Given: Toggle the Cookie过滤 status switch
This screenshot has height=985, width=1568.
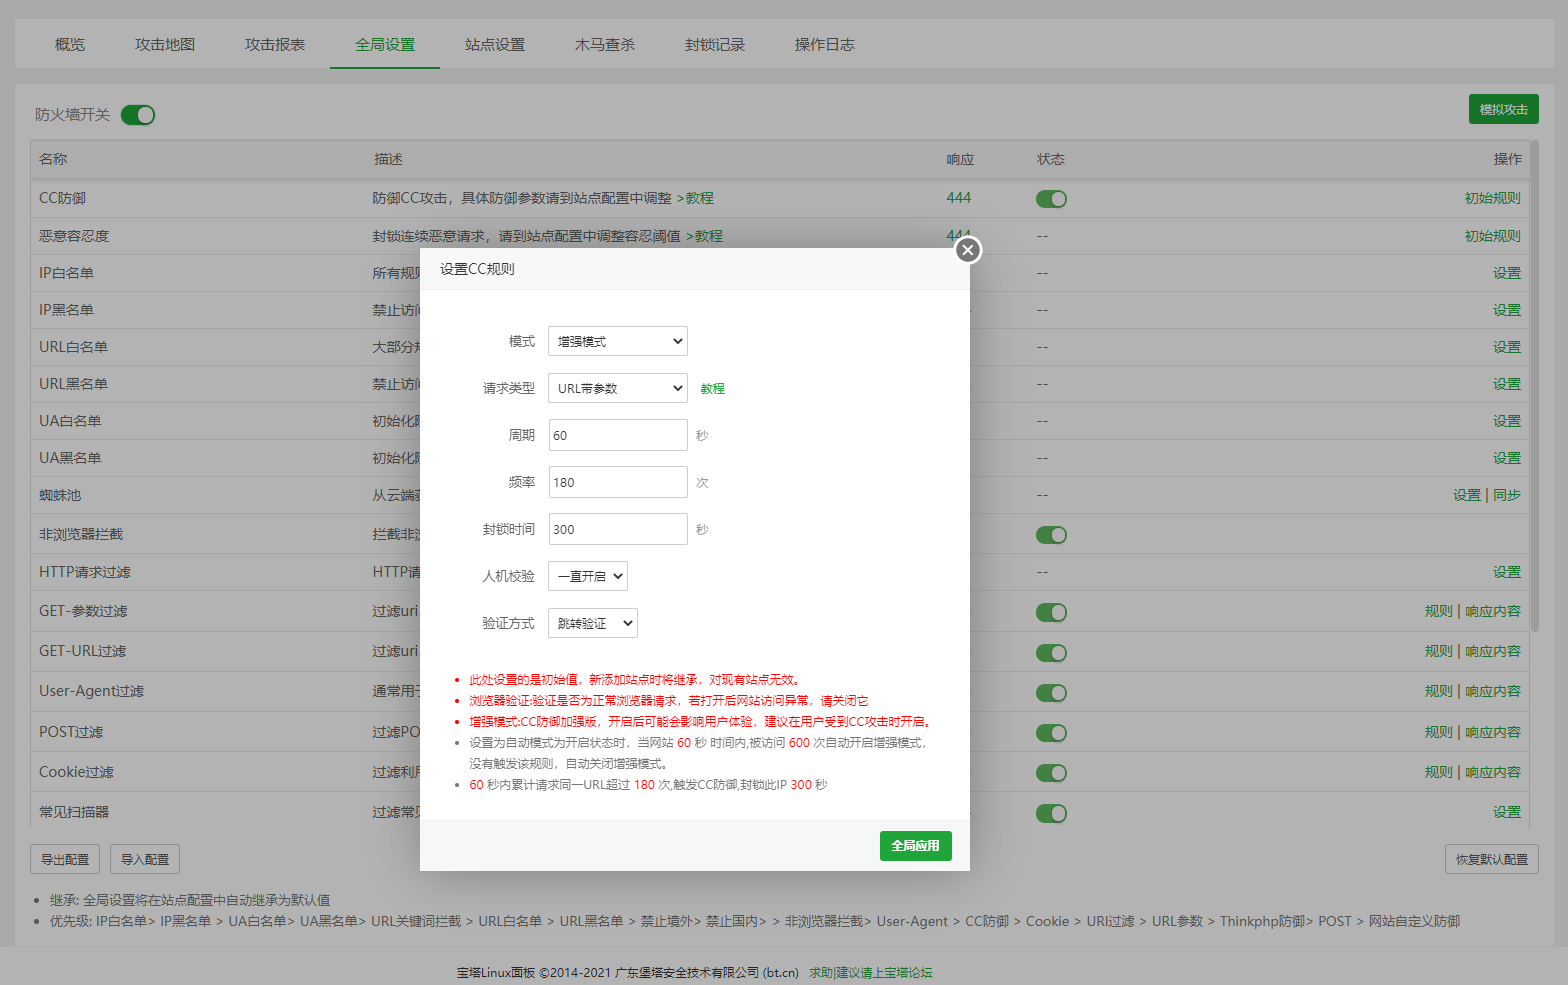Looking at the screenshot, I should 1051,773.
